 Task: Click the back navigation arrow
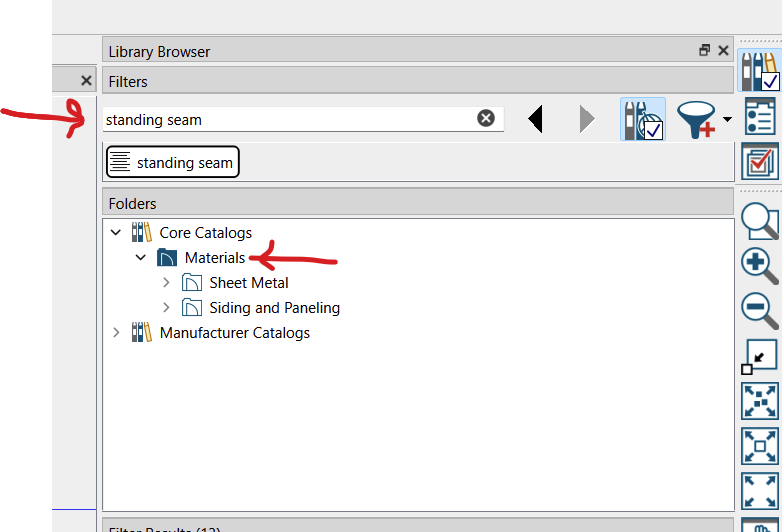click(536, 120)
